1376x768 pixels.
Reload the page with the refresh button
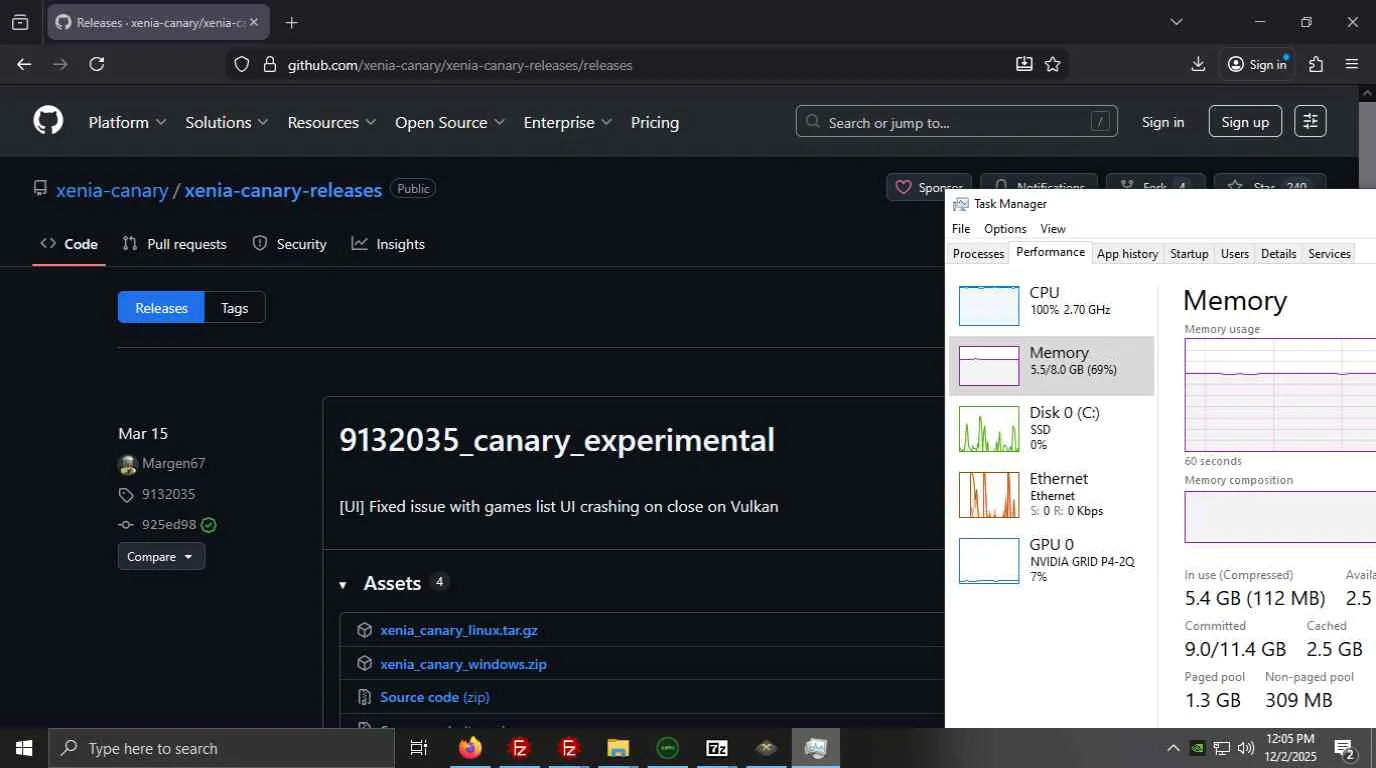(x=97, y=64)
